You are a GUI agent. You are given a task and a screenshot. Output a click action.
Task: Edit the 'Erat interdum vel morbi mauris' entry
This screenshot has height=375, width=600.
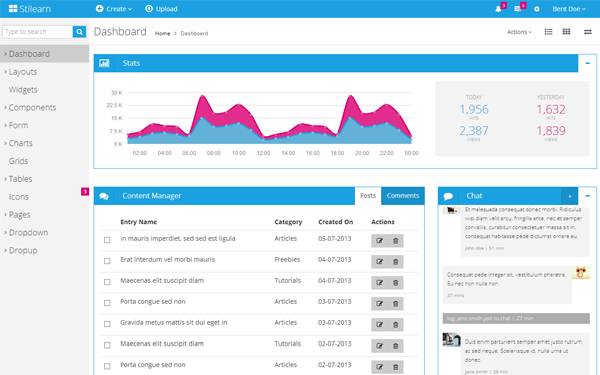pyautogui.click(x=380, y=262)
